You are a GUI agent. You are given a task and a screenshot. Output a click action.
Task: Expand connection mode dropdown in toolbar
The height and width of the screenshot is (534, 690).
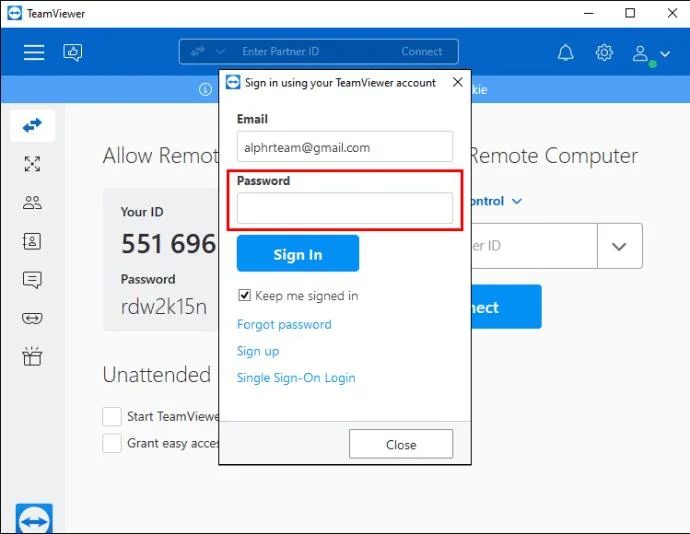(220, 52)
